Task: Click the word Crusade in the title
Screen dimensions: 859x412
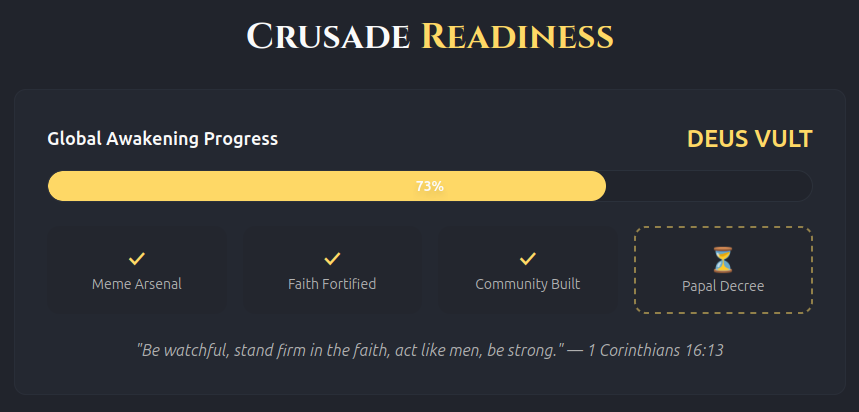Action: pos(328,37)
